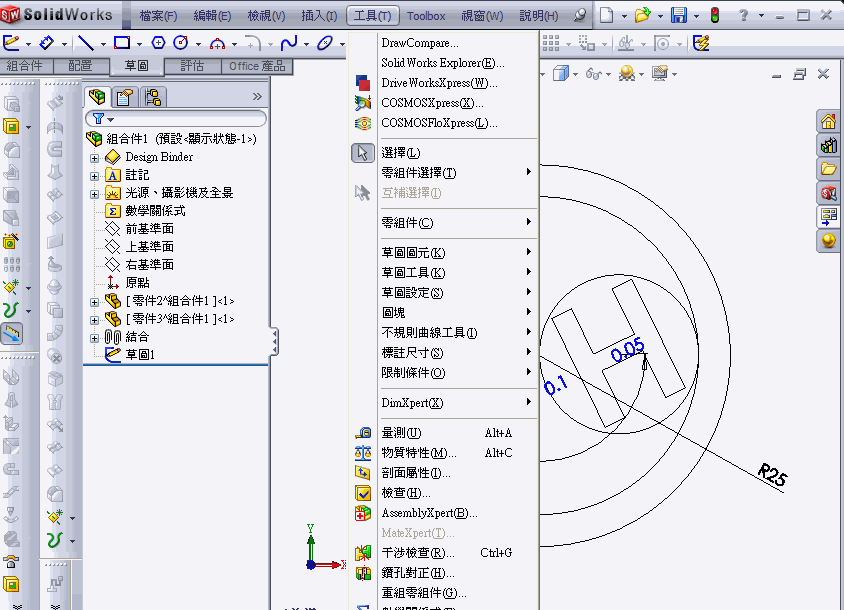The height and width of the screenshot is (610, 844).
Task: Expand the 光源、攝影機及全景 node
Action: coord(94,194)
